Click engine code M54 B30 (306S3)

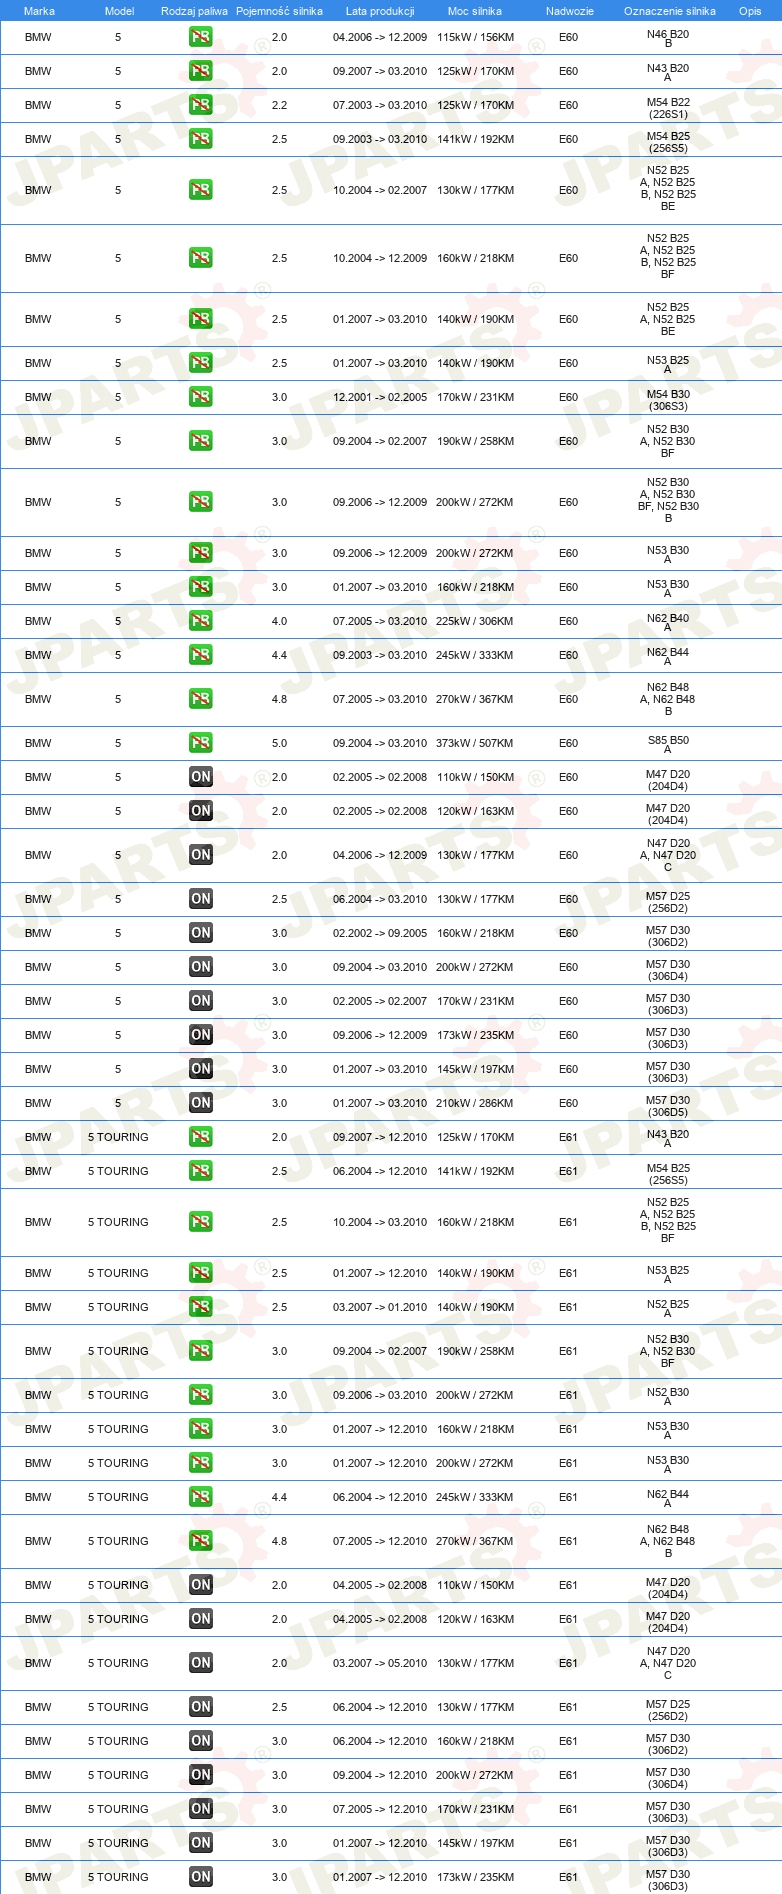pos(668,399)
